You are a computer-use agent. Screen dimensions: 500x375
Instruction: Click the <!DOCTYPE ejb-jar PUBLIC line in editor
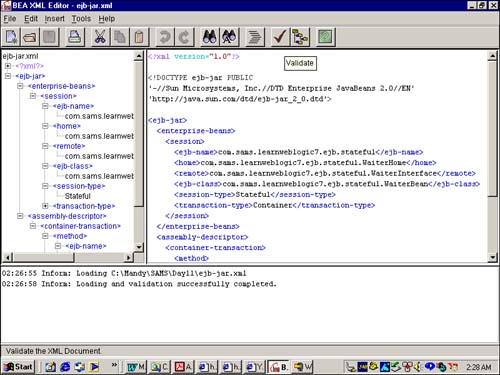click(200, 78)
